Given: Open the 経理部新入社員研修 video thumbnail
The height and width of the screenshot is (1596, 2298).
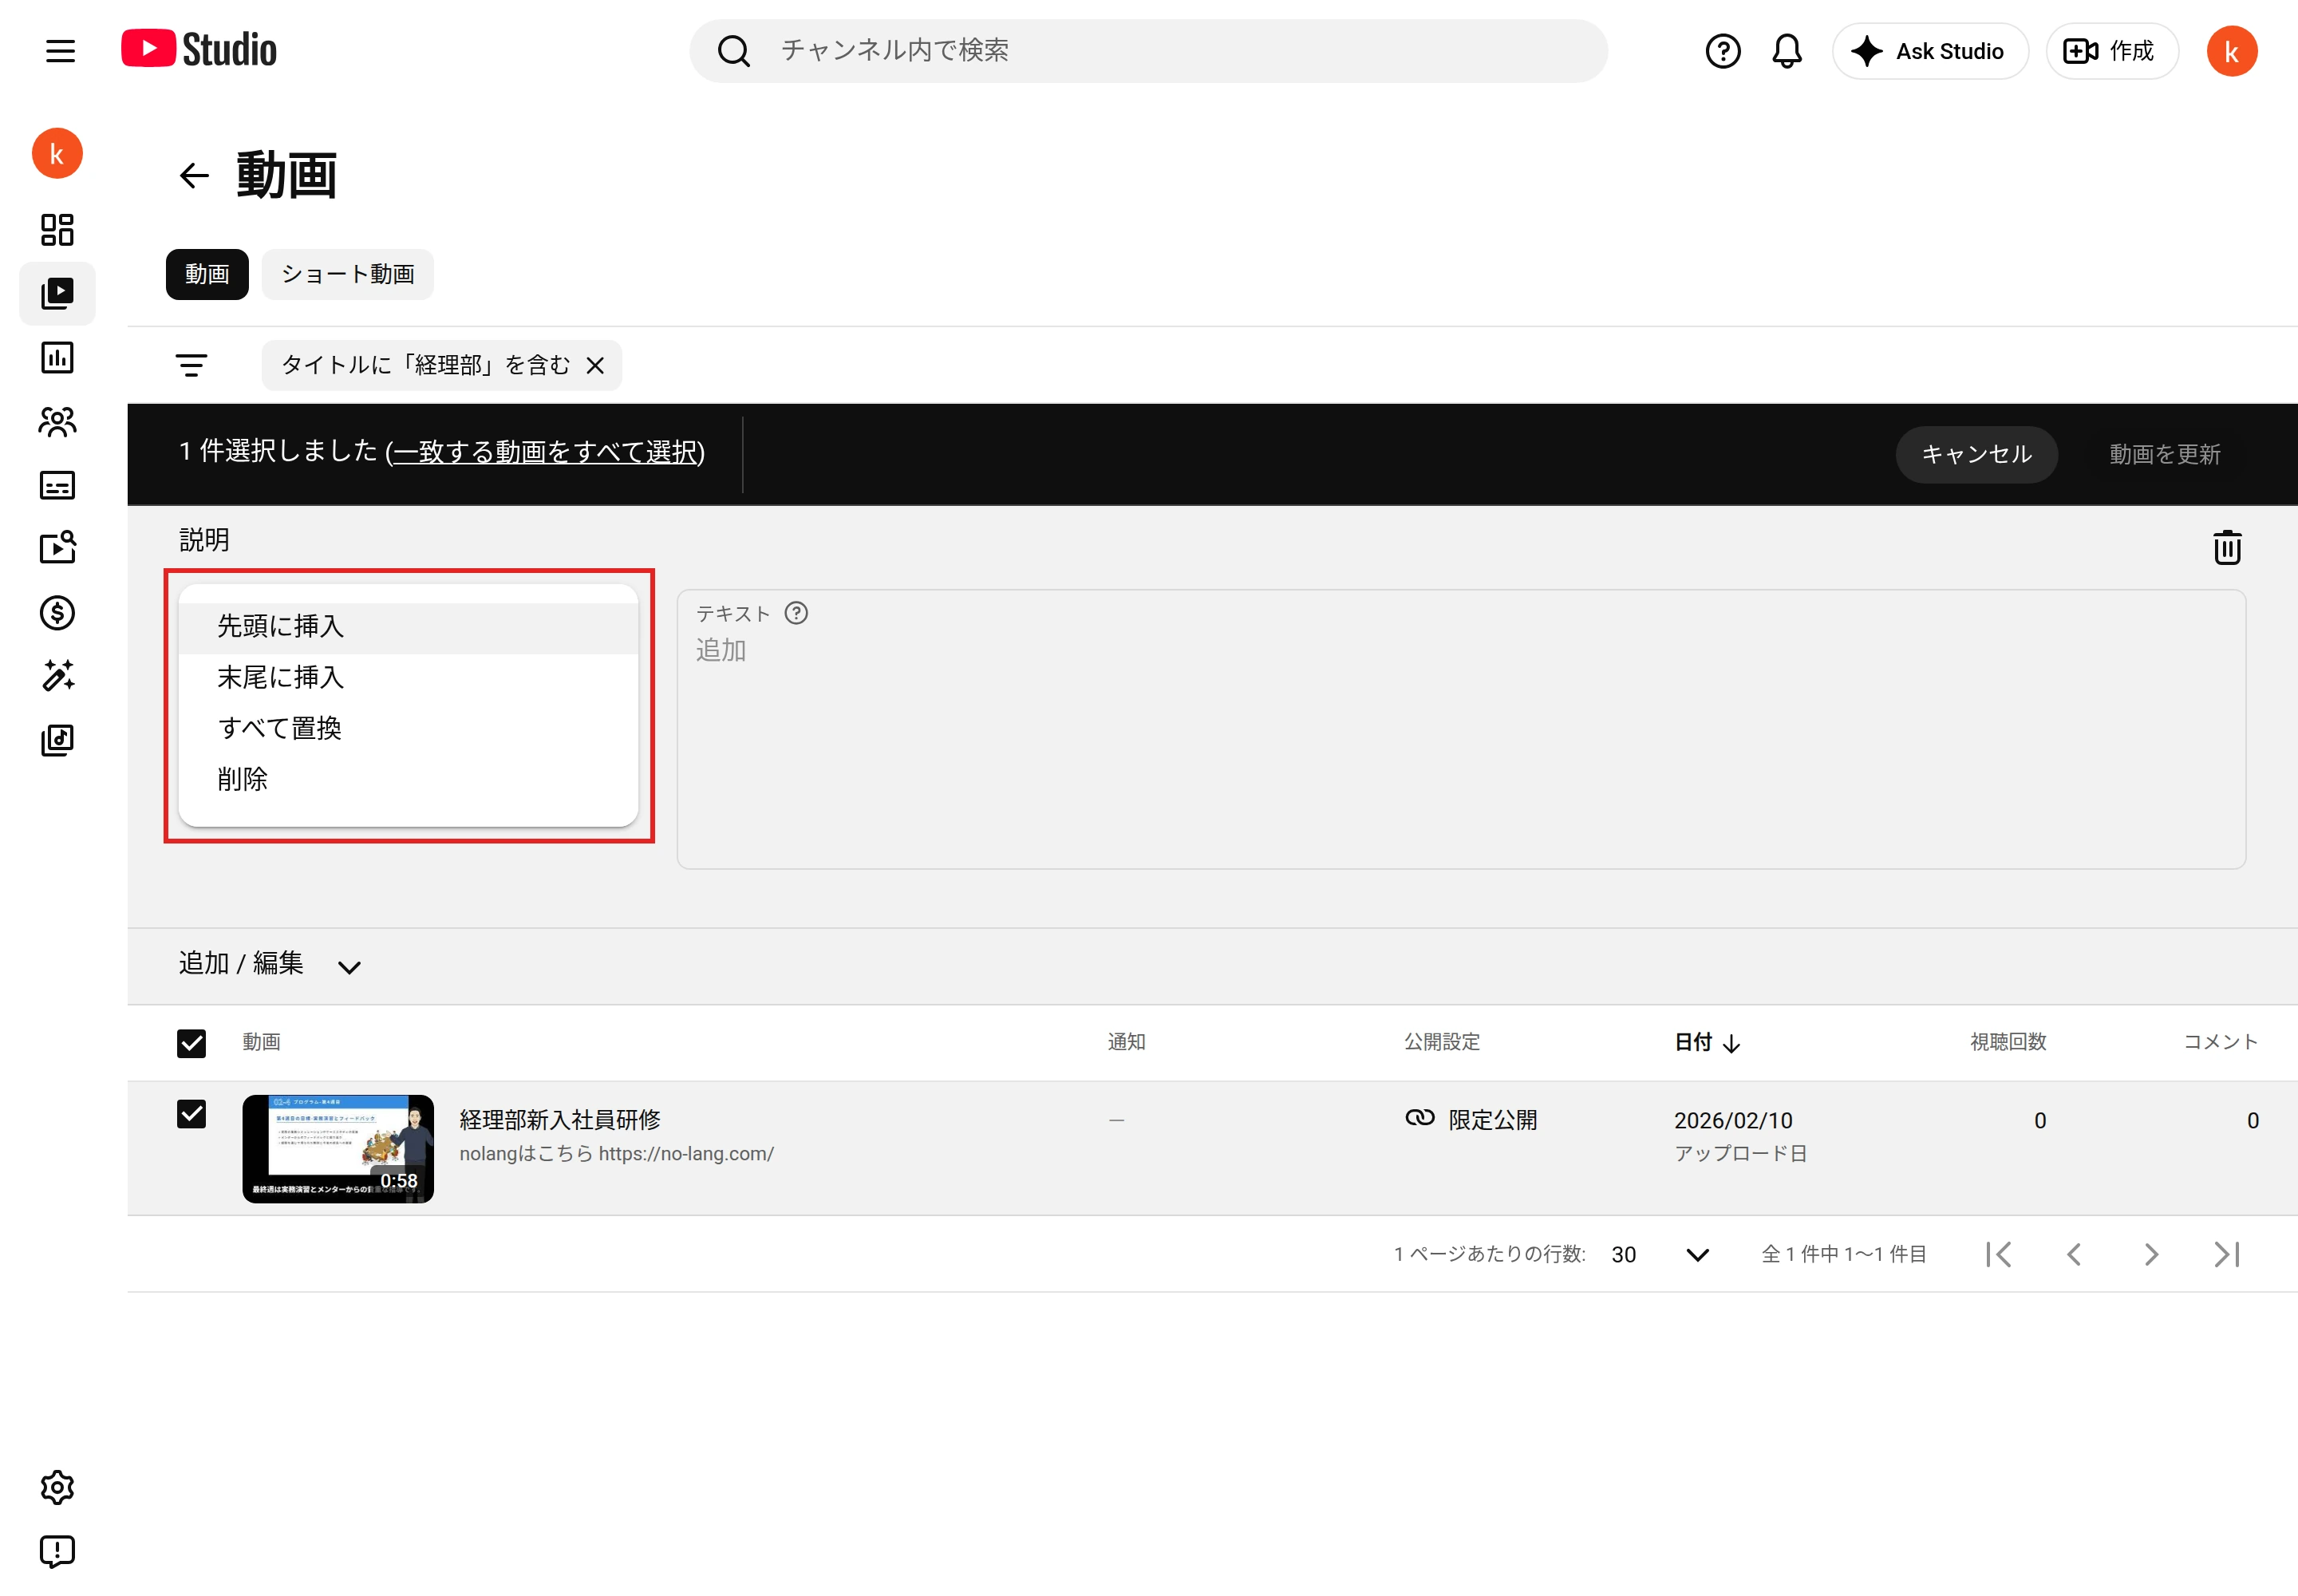Looking at the screenshot, I should pyautogui.click(x=338, y=1149).
